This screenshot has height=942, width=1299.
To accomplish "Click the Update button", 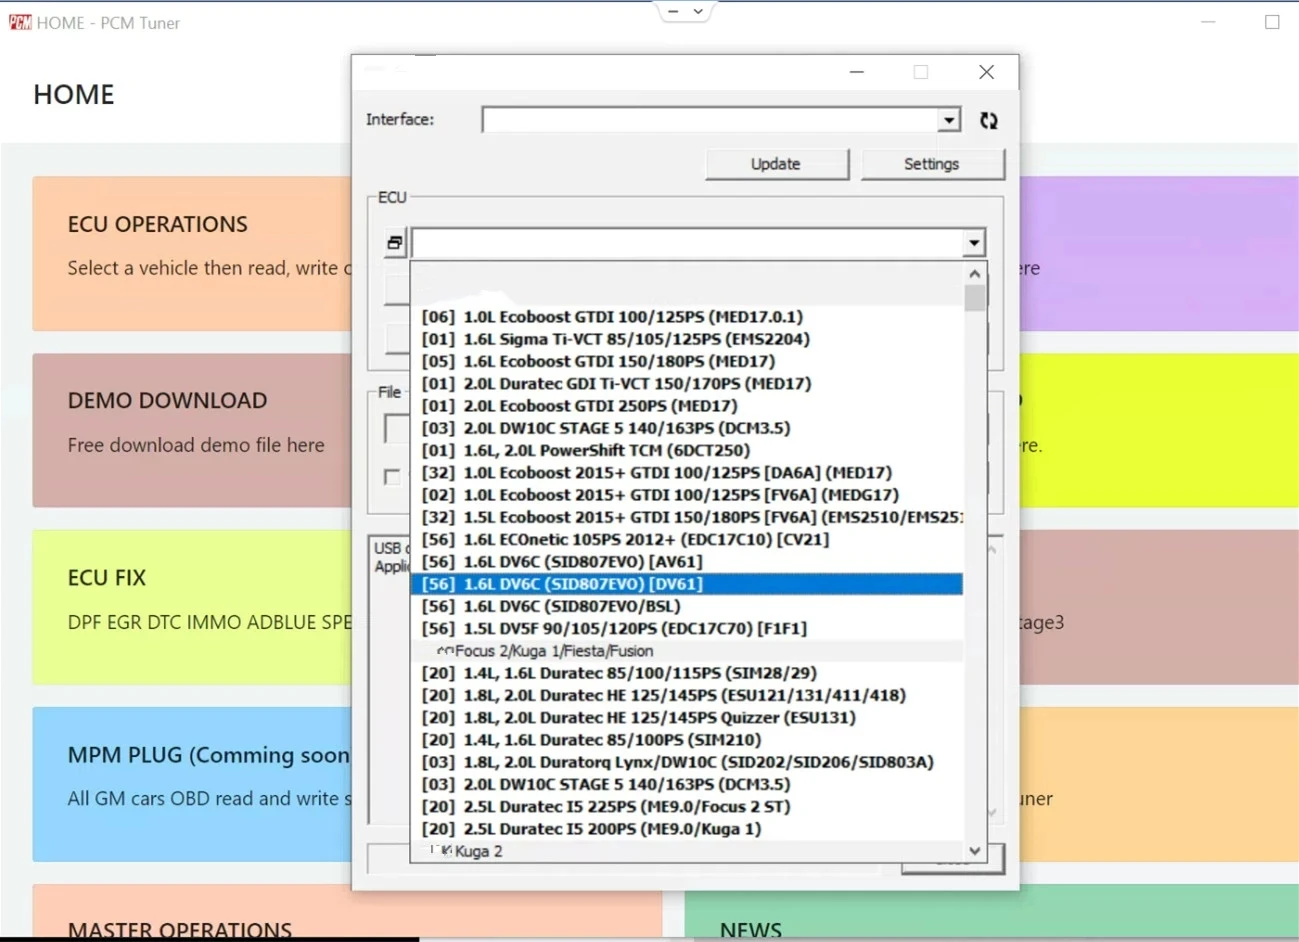I will (x=776, y=164).
